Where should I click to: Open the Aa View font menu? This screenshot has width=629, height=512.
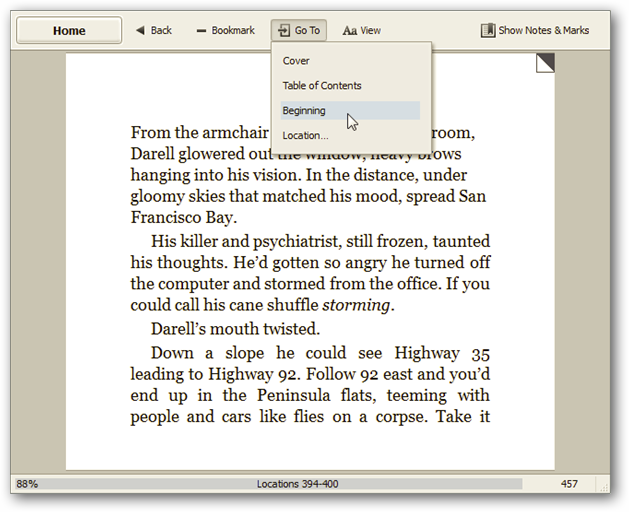tap(361, 30)
